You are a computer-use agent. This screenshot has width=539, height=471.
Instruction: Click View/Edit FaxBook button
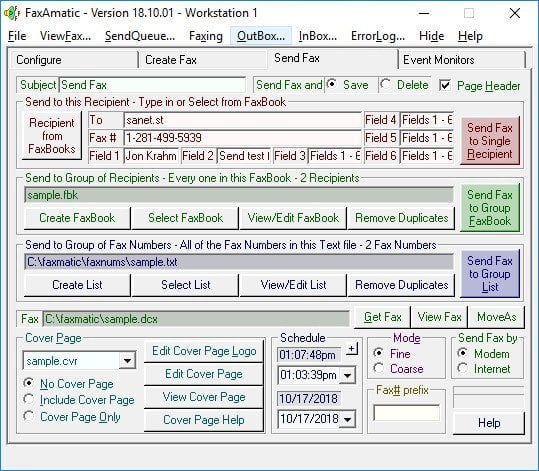click(293, 218)
